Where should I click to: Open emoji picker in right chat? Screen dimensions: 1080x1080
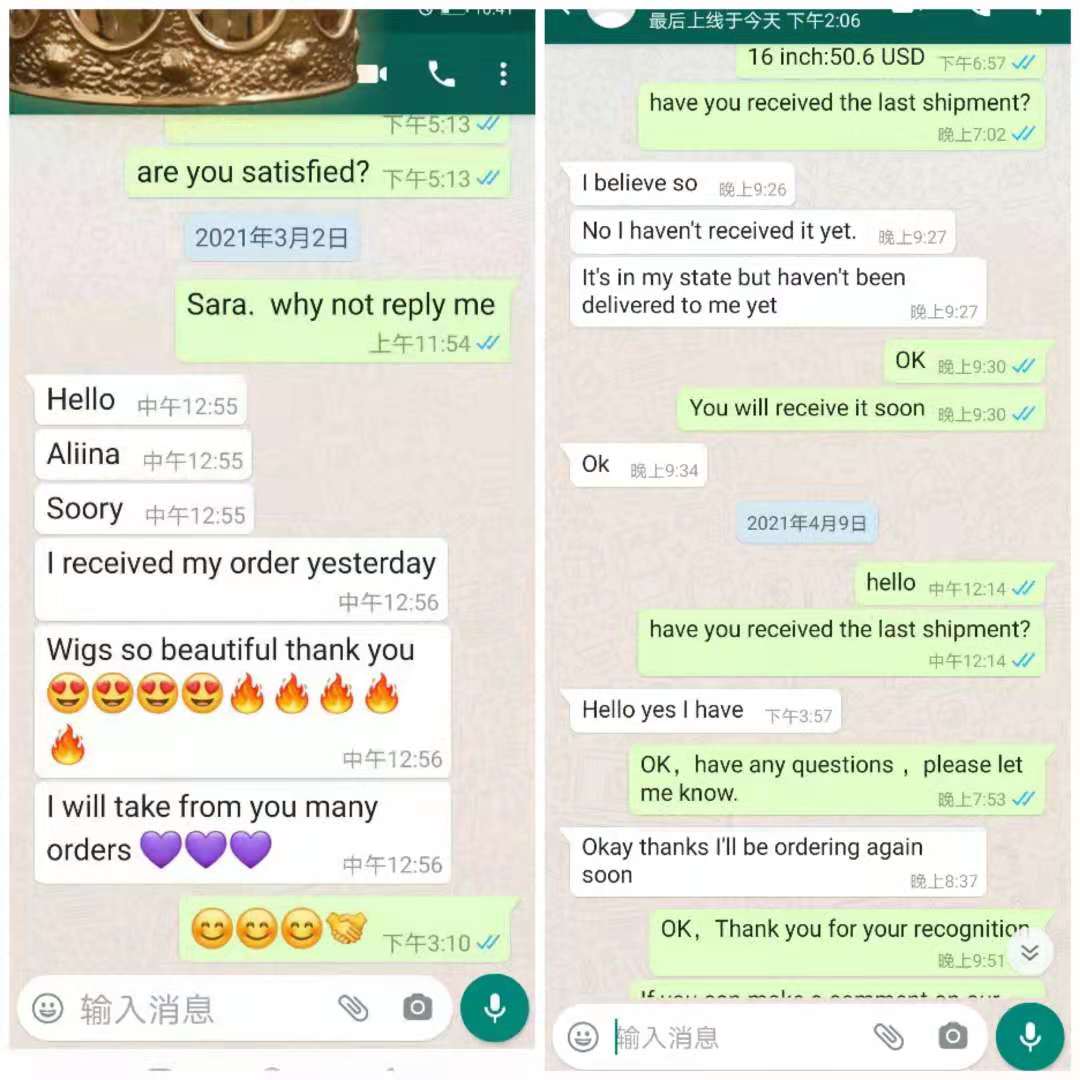[583, 1037]
